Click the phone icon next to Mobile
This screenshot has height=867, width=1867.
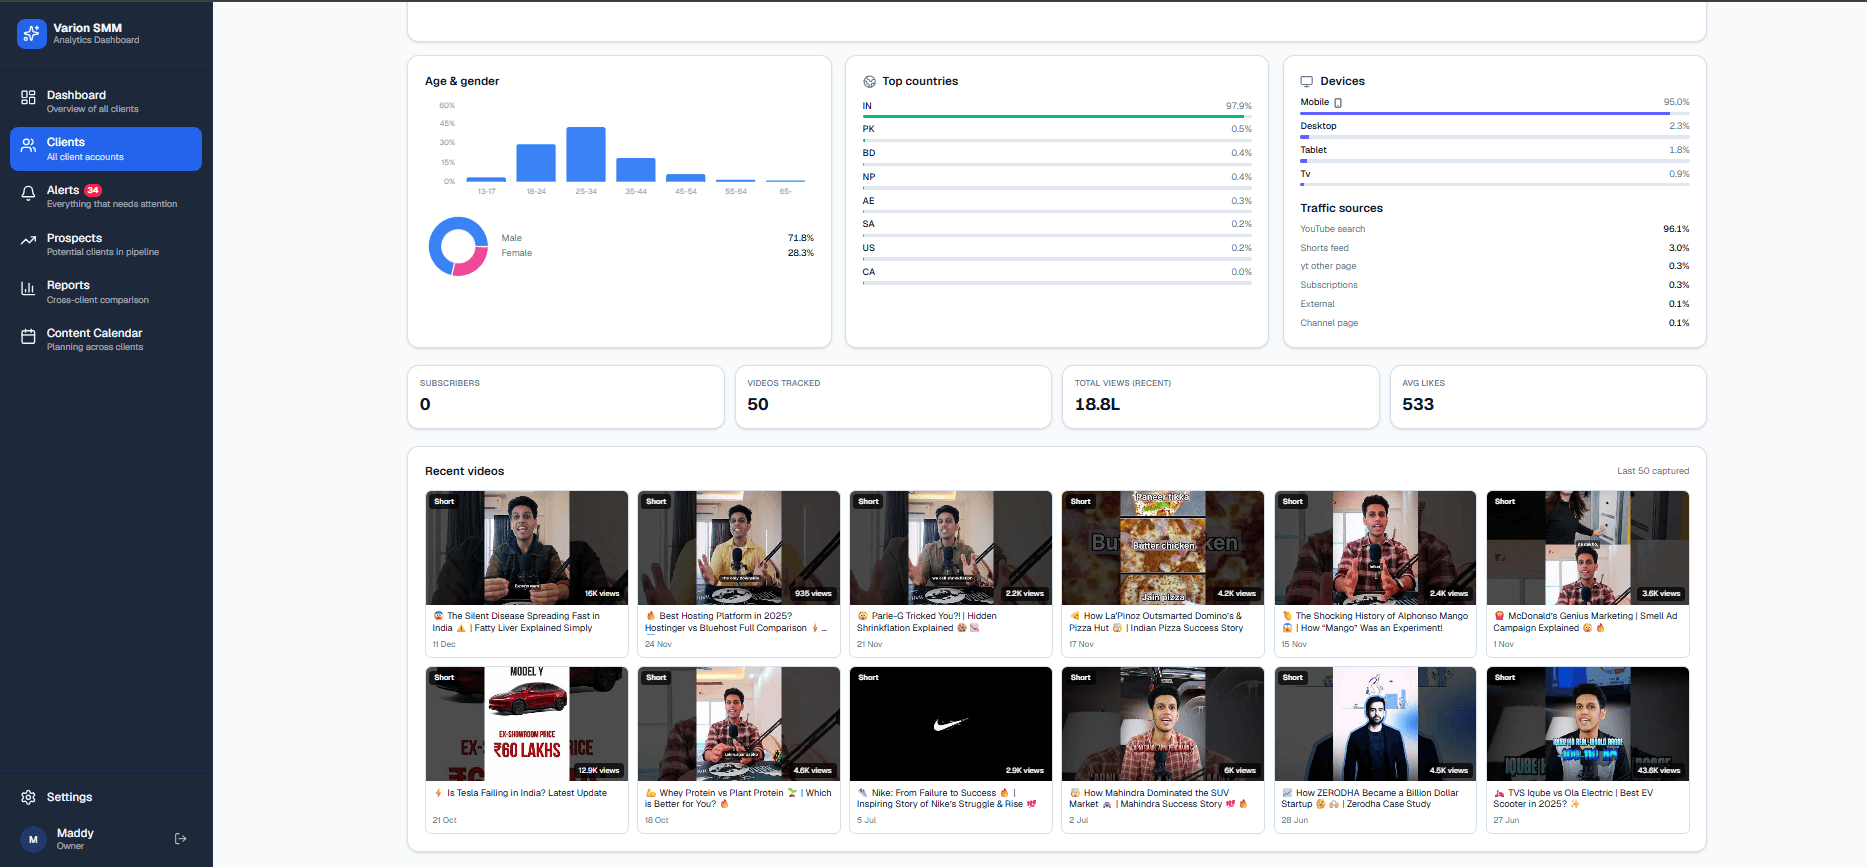pyautogui.click(x=1338, y=103)
